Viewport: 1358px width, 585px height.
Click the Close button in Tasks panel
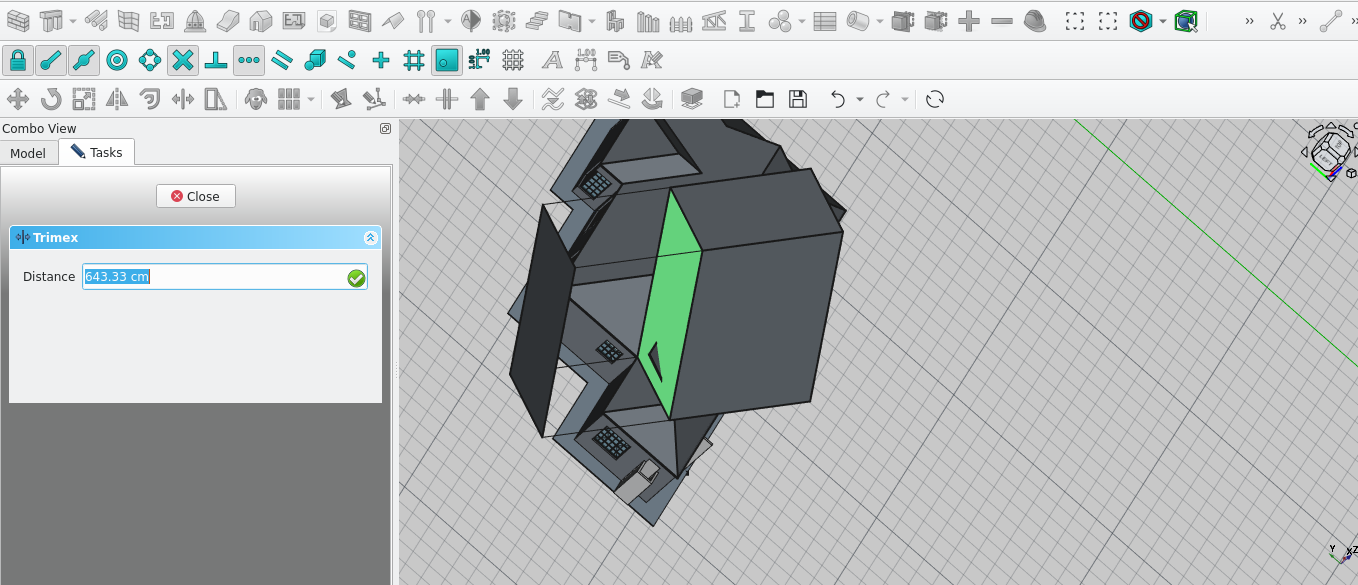point(195,196)
